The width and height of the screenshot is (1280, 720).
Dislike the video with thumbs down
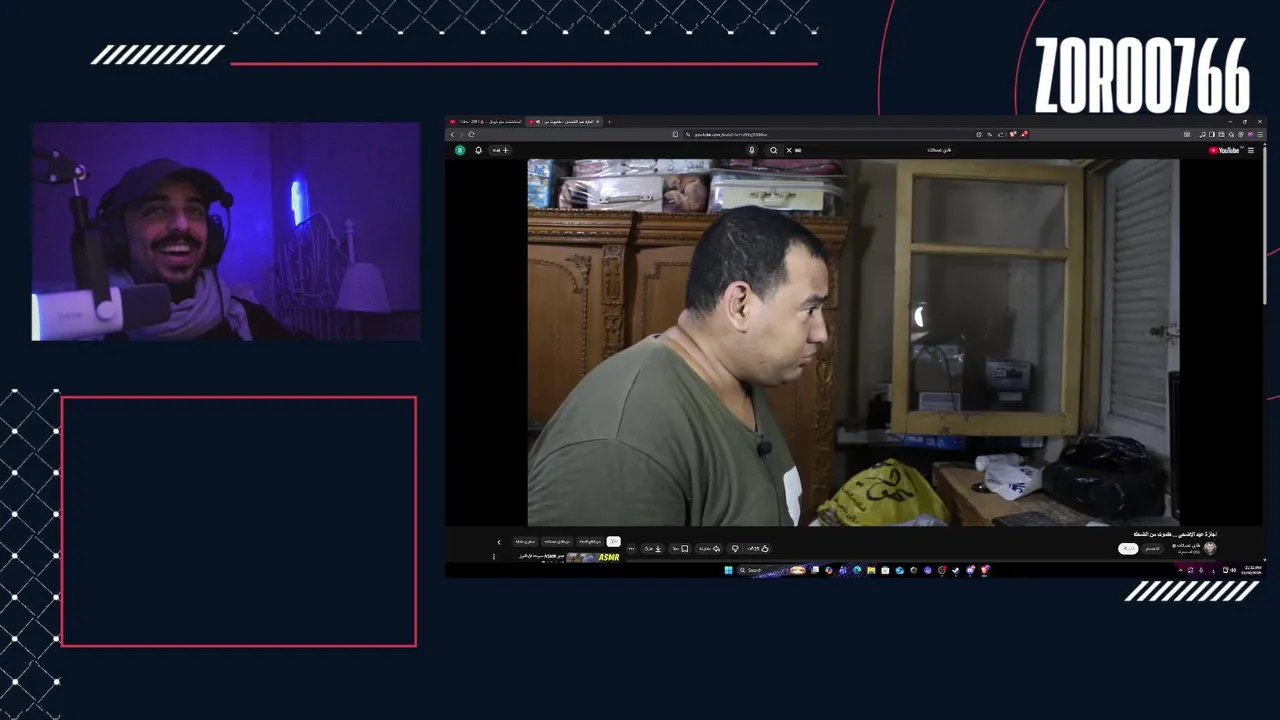[735, 549]
